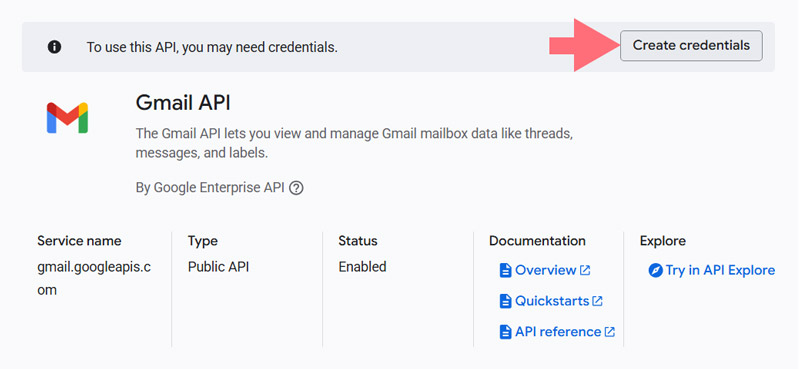Click the 'Documentation' column label
The width and height of the screenshot is (800, 369).
pos(537,241)
